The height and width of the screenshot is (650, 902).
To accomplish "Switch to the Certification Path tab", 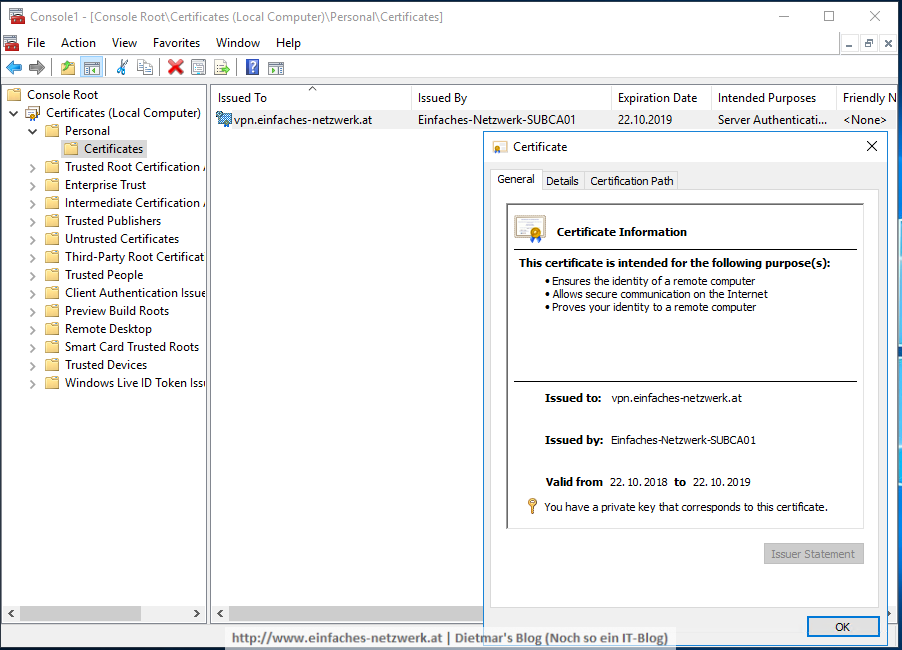I will click(x=632, y=181).
